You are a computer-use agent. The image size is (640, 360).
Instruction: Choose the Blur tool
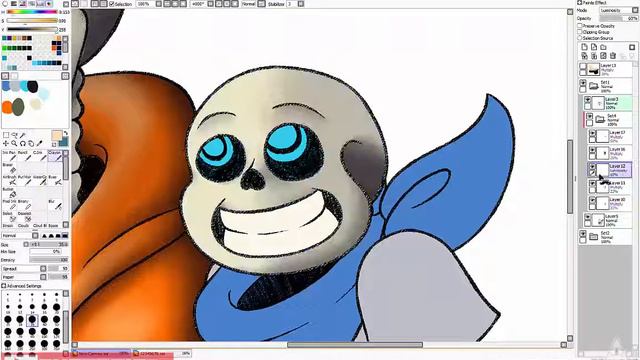pyautogui.click(x=54, y=204)
